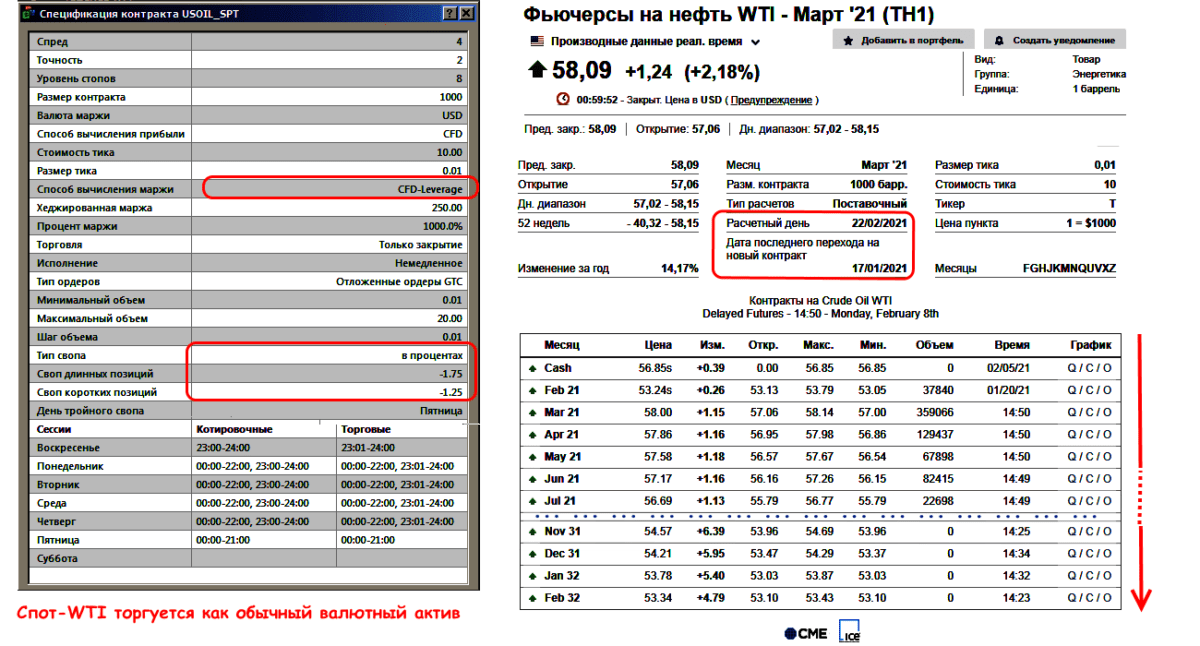
Task: Click 'Создать уведомление' button
Action: (1055, 40)
